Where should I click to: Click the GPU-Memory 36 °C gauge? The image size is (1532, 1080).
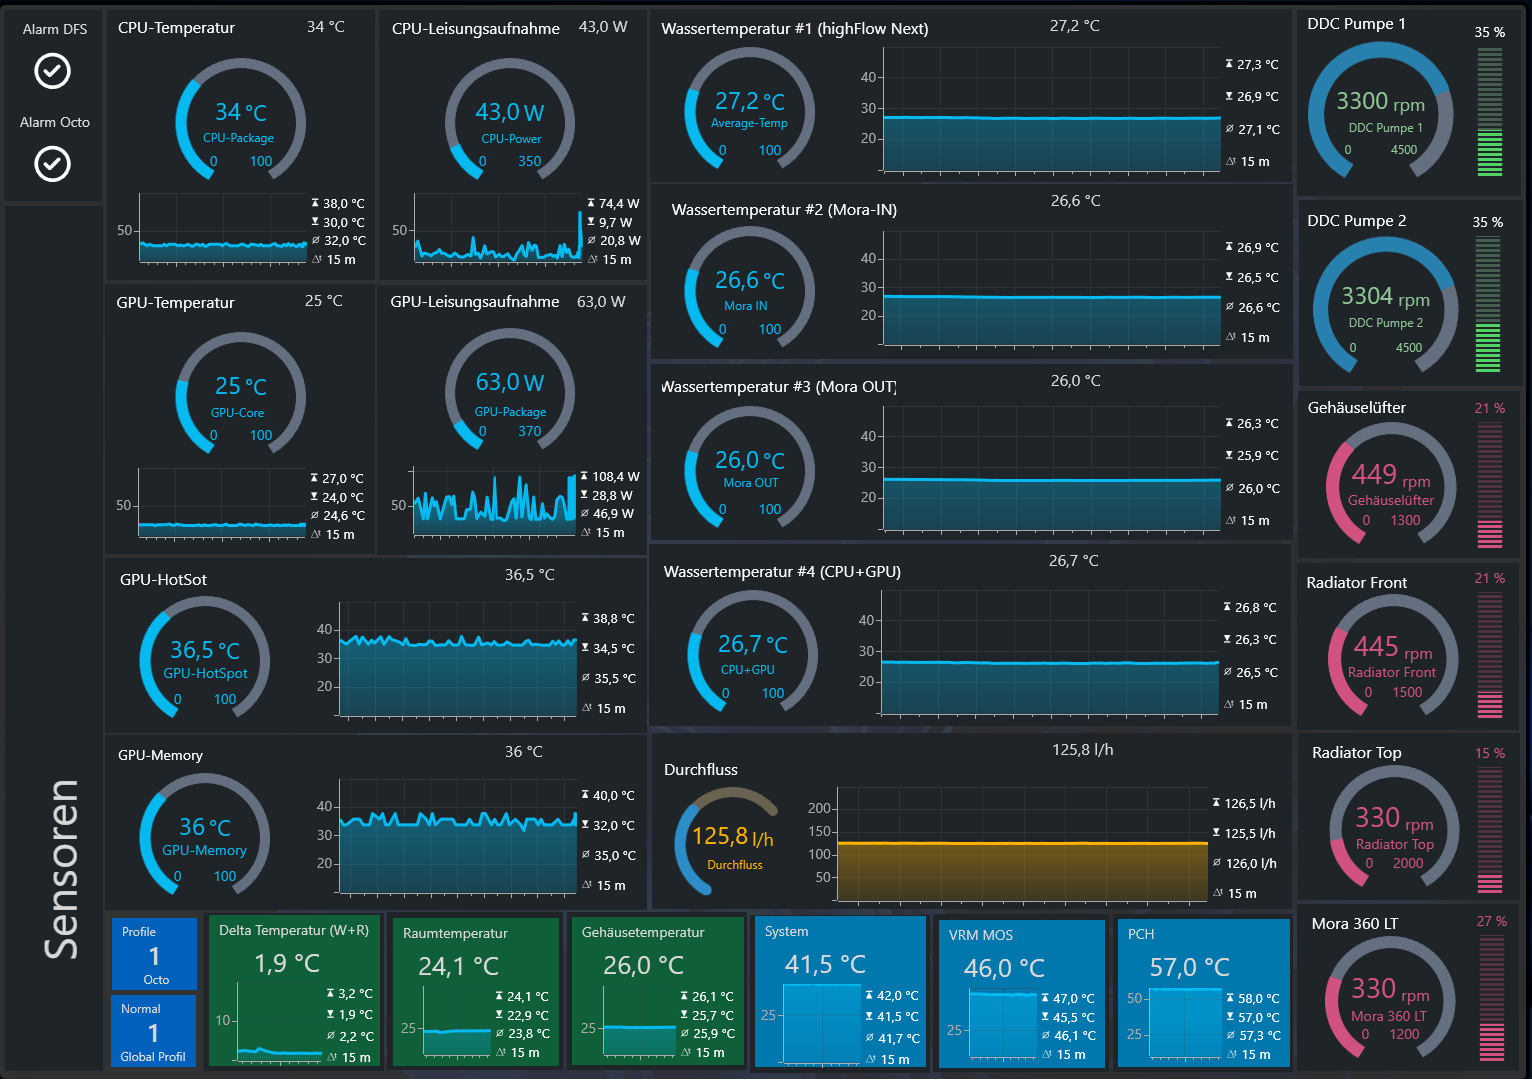click(x=204, y=835)
